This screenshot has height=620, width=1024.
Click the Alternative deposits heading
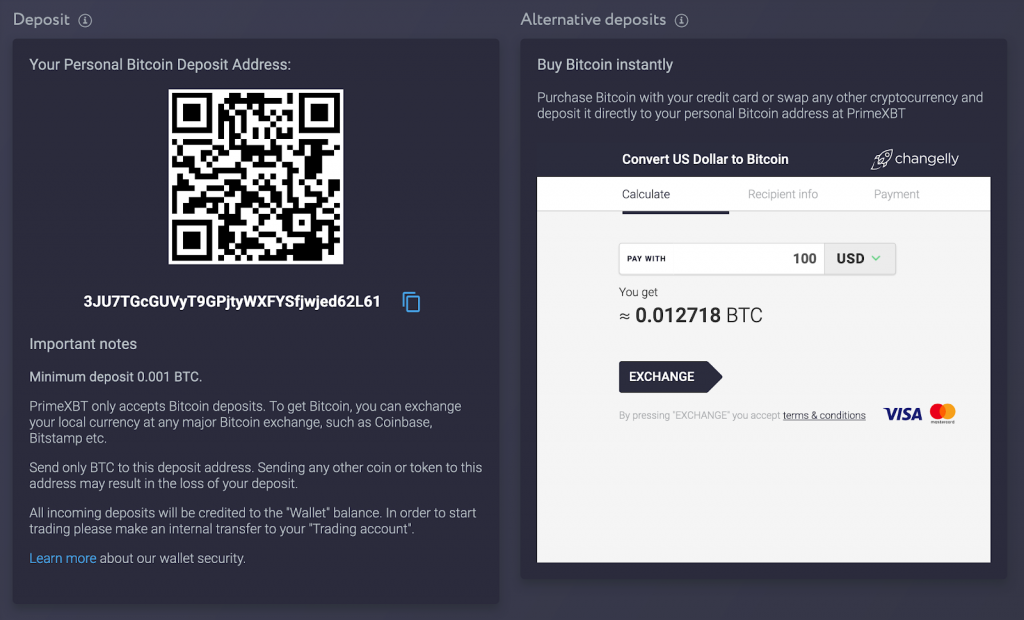coord(593,20)
